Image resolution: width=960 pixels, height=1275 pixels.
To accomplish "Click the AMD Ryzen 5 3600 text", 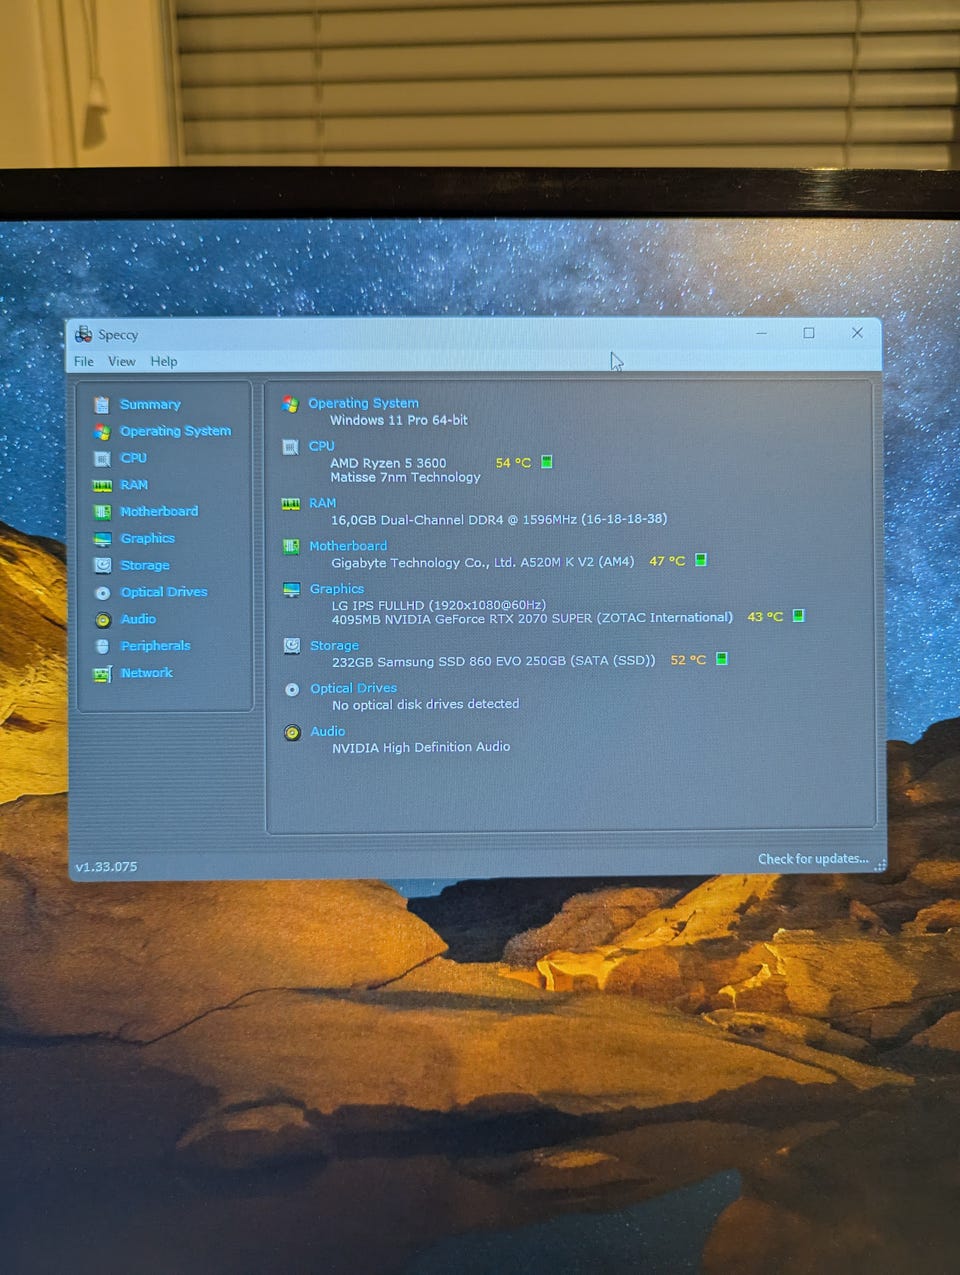I will (x=388, y=463).
